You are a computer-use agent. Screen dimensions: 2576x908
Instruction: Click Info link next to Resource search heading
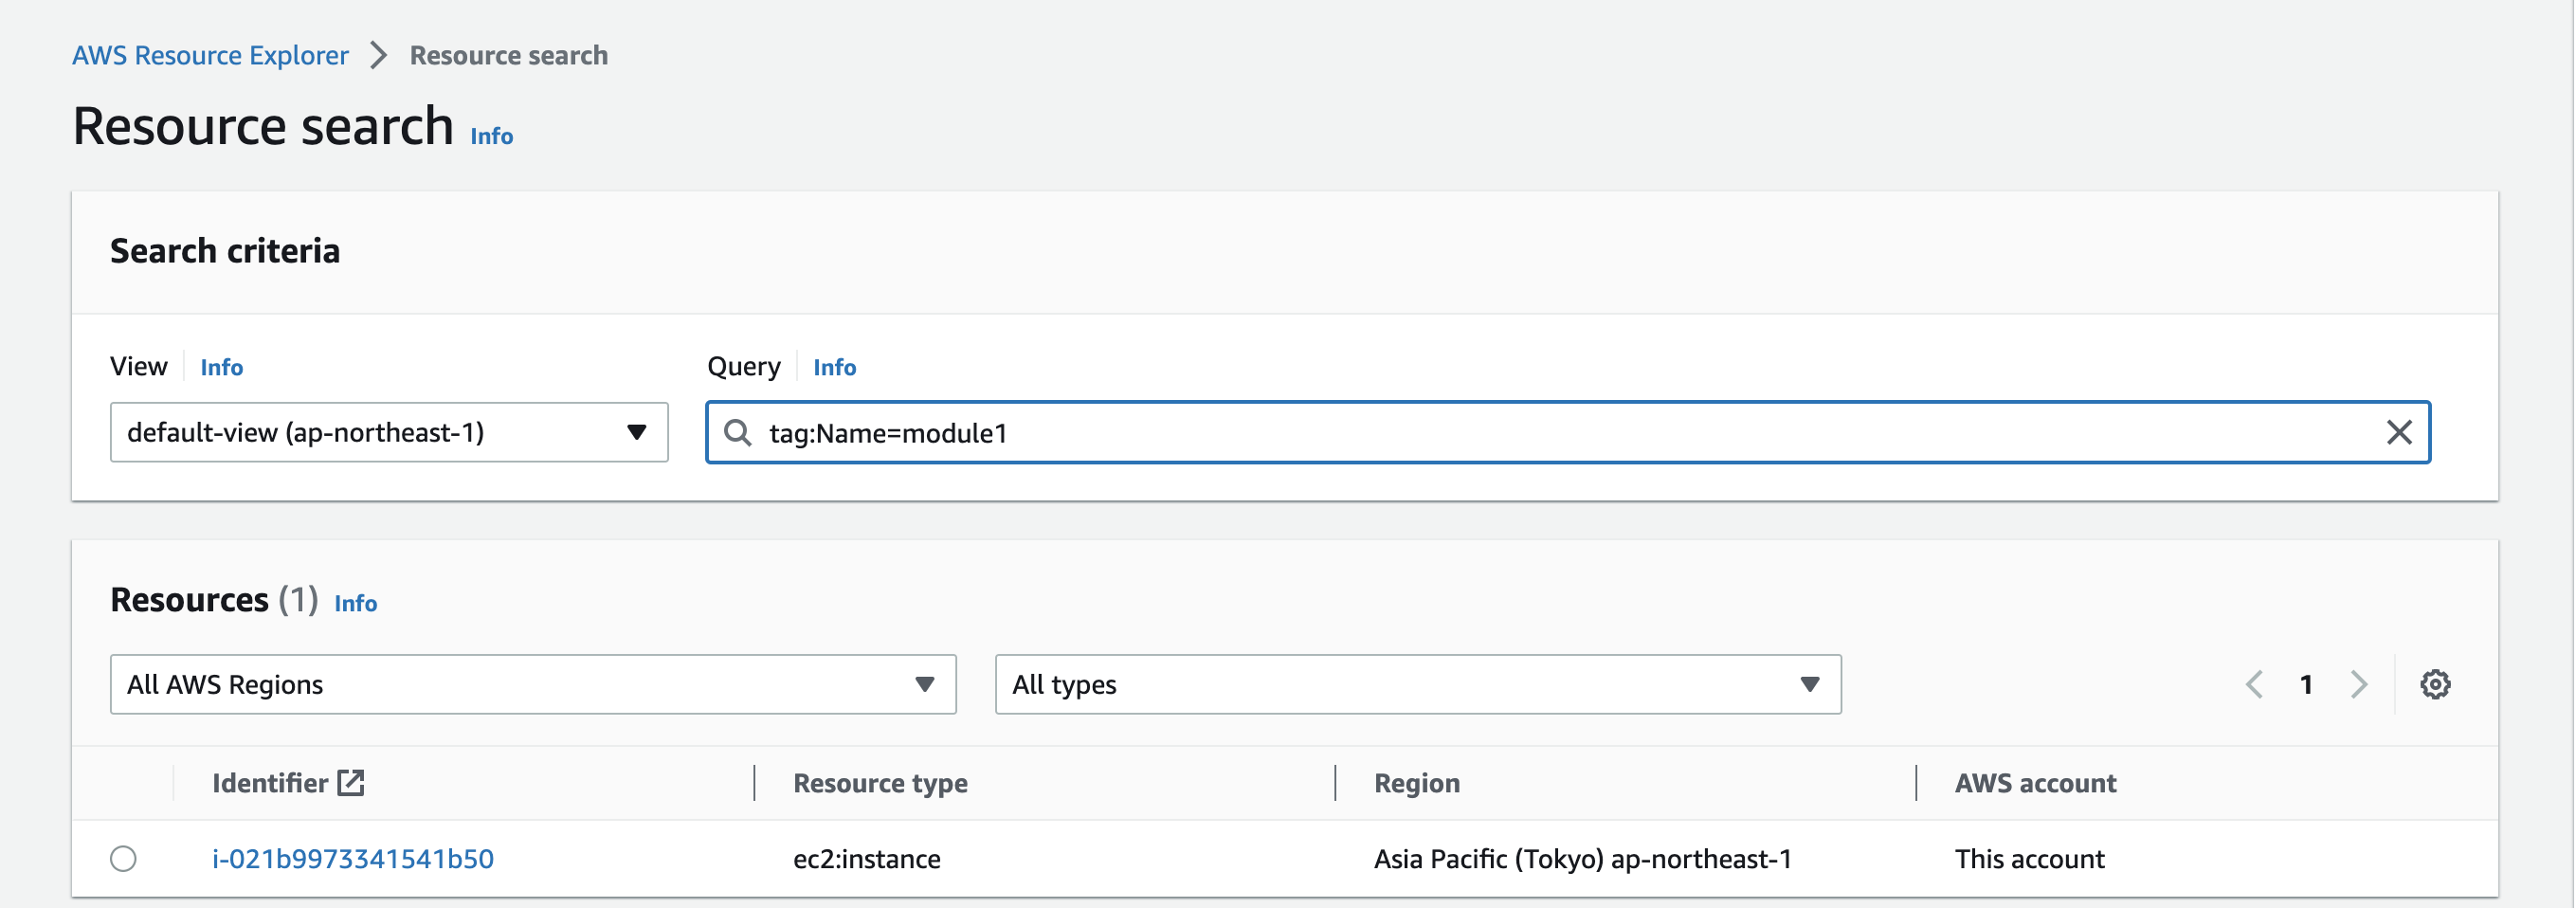coord(491,136)
